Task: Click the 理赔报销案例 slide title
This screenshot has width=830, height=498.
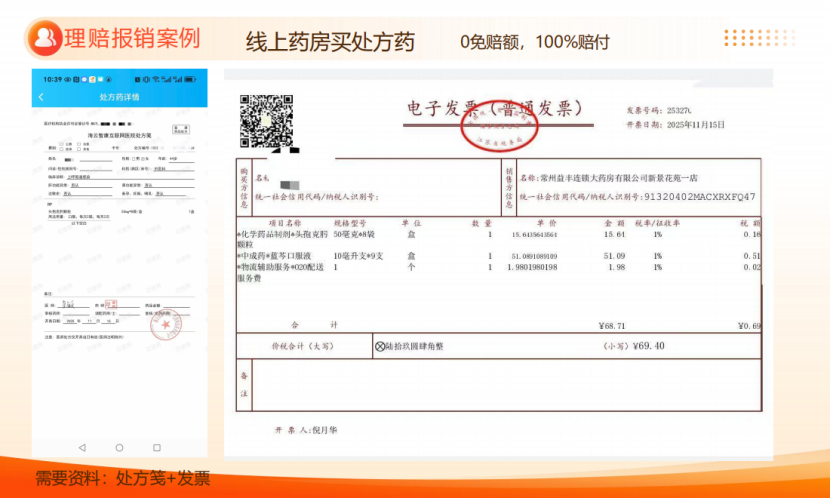Action: pyautogui.click(x=132, y=39)
